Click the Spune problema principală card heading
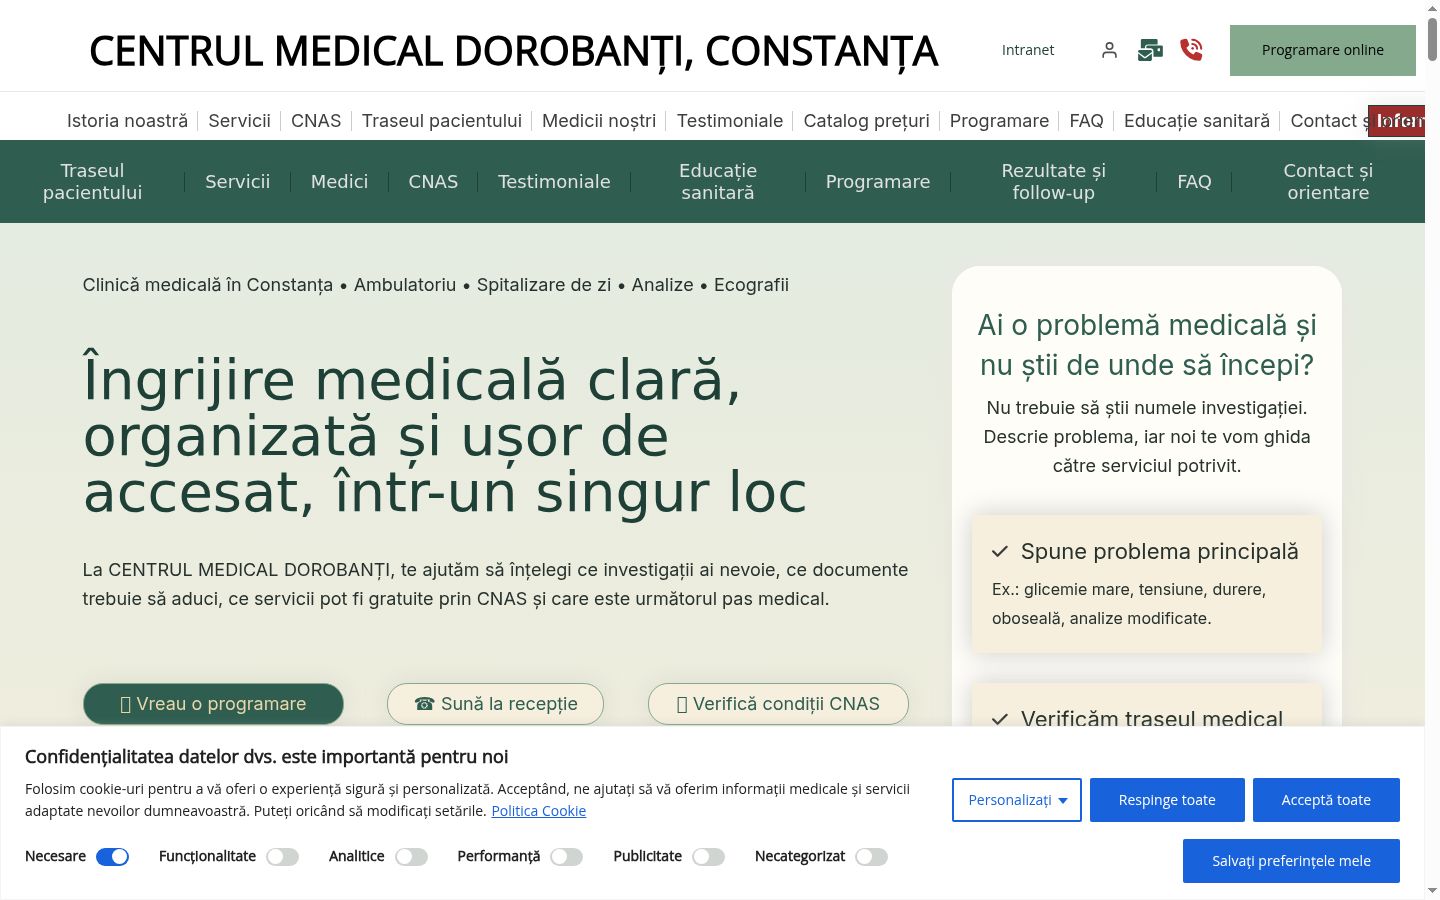 click(x=1160, y=551)
